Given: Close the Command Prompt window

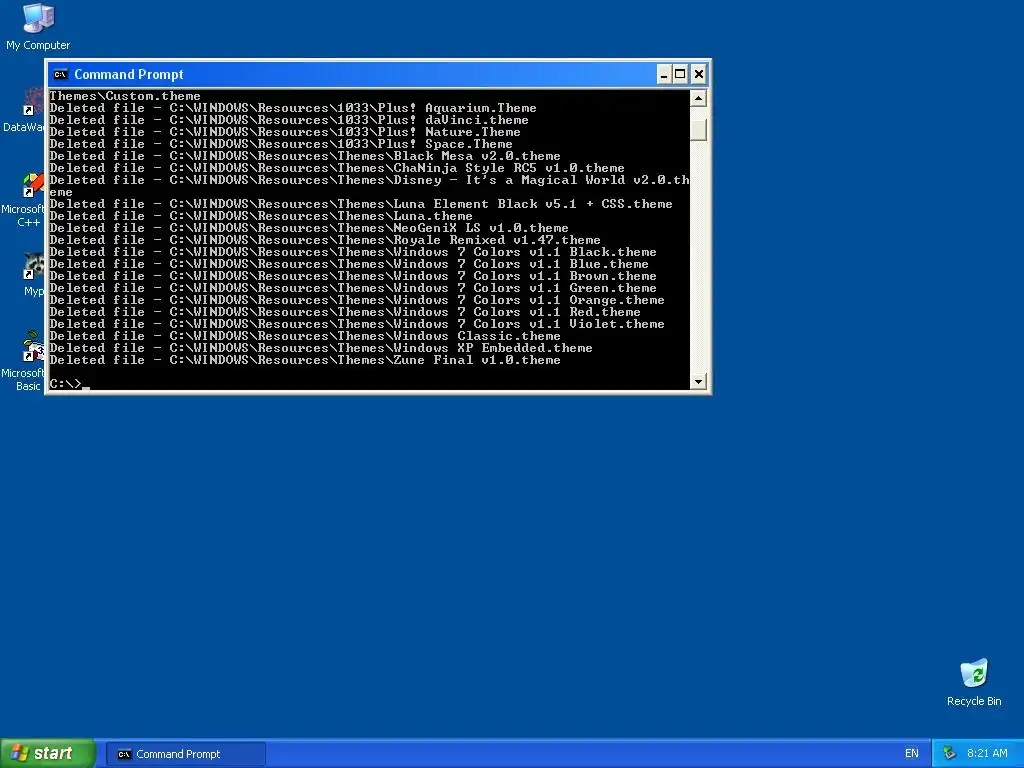Looking at the screenshot, I should click(x=699, y=74).
